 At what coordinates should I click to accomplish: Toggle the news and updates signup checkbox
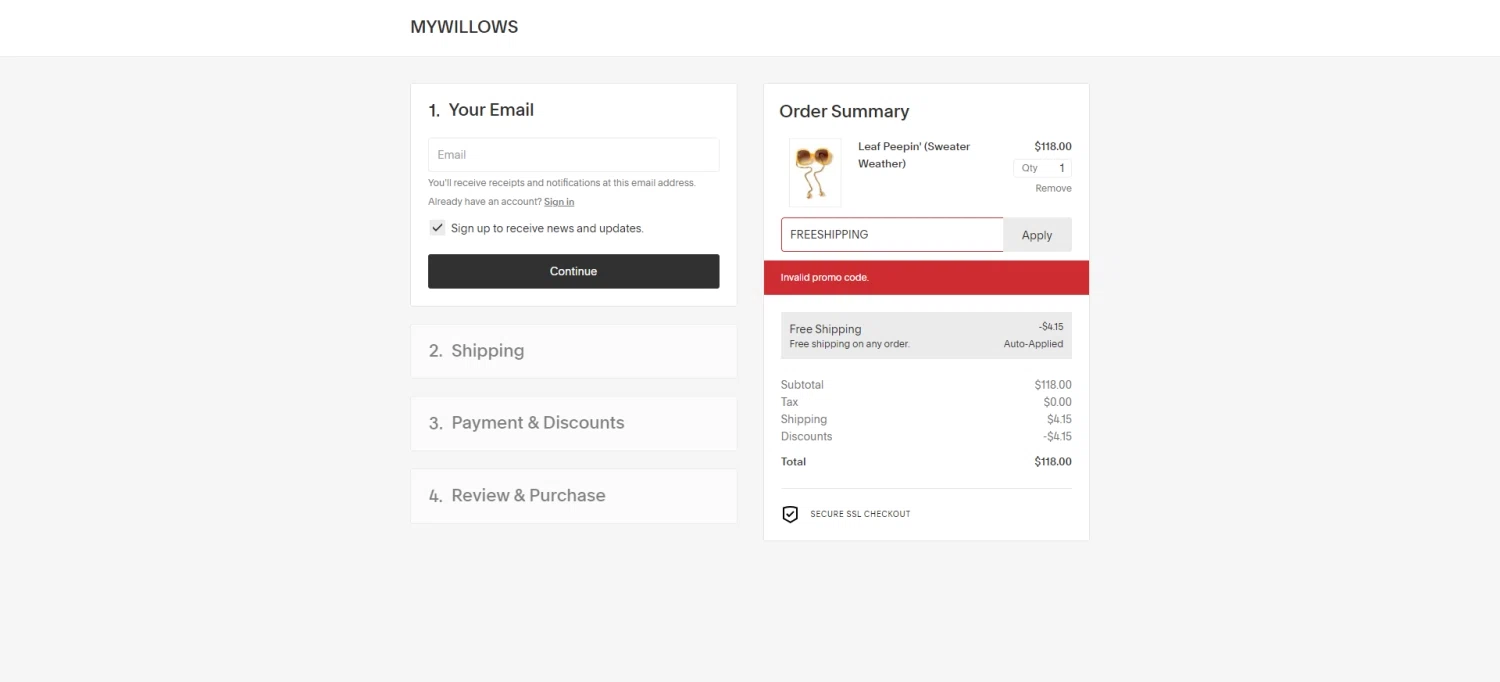pos(437,228)
